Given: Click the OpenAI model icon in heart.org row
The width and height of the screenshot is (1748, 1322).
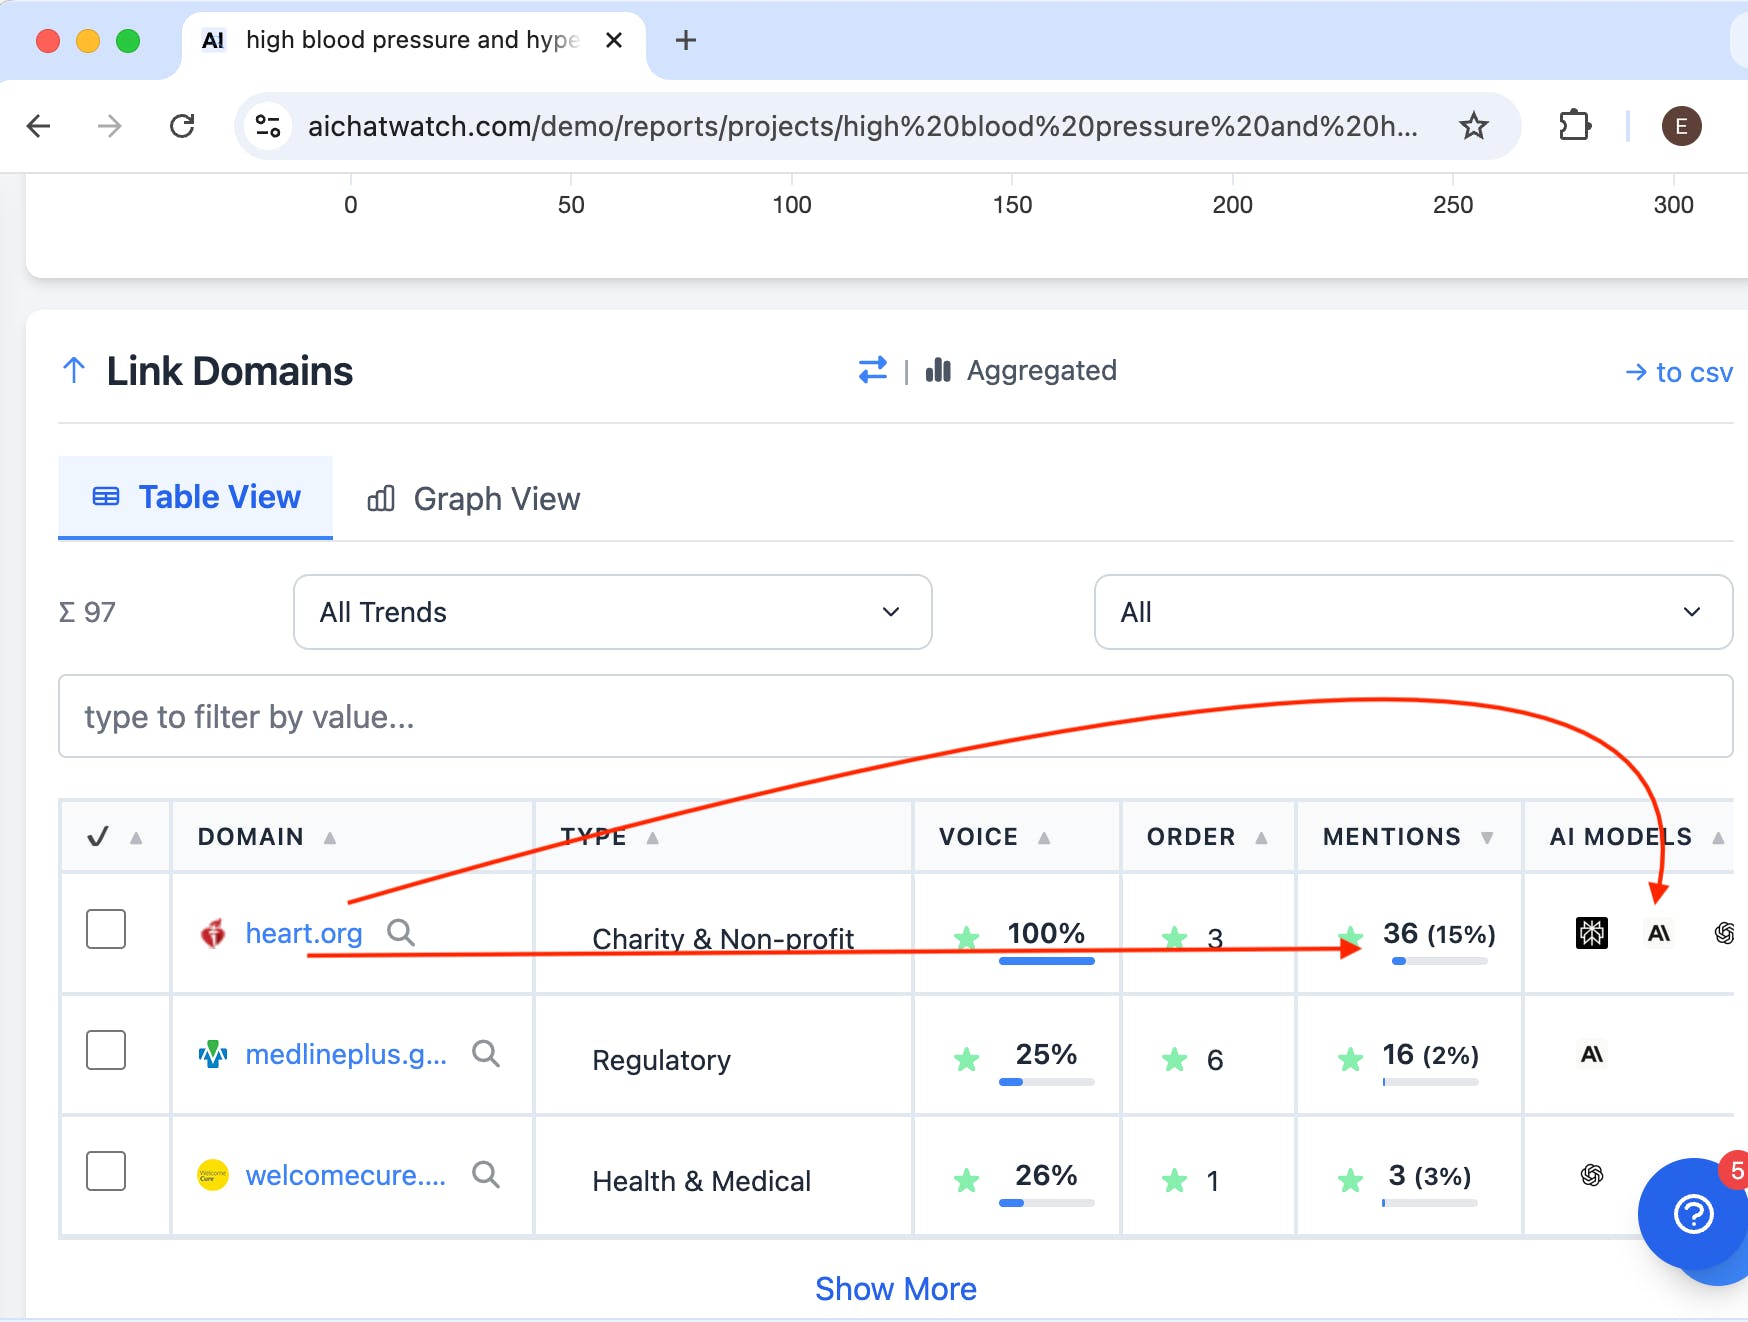Looking at the screenshot, I should point(1725,933).
